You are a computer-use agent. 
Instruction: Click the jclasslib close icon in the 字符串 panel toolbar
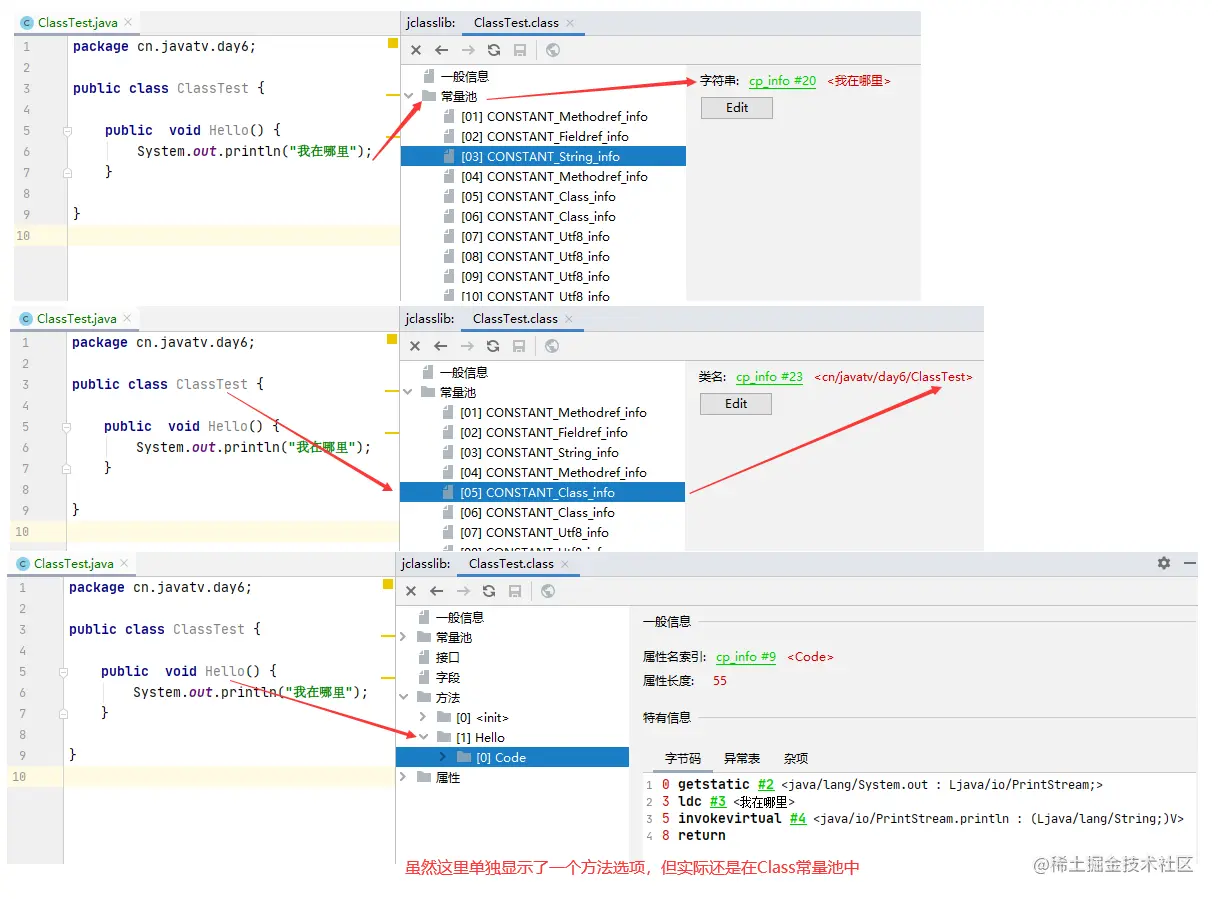pos(416,50)
